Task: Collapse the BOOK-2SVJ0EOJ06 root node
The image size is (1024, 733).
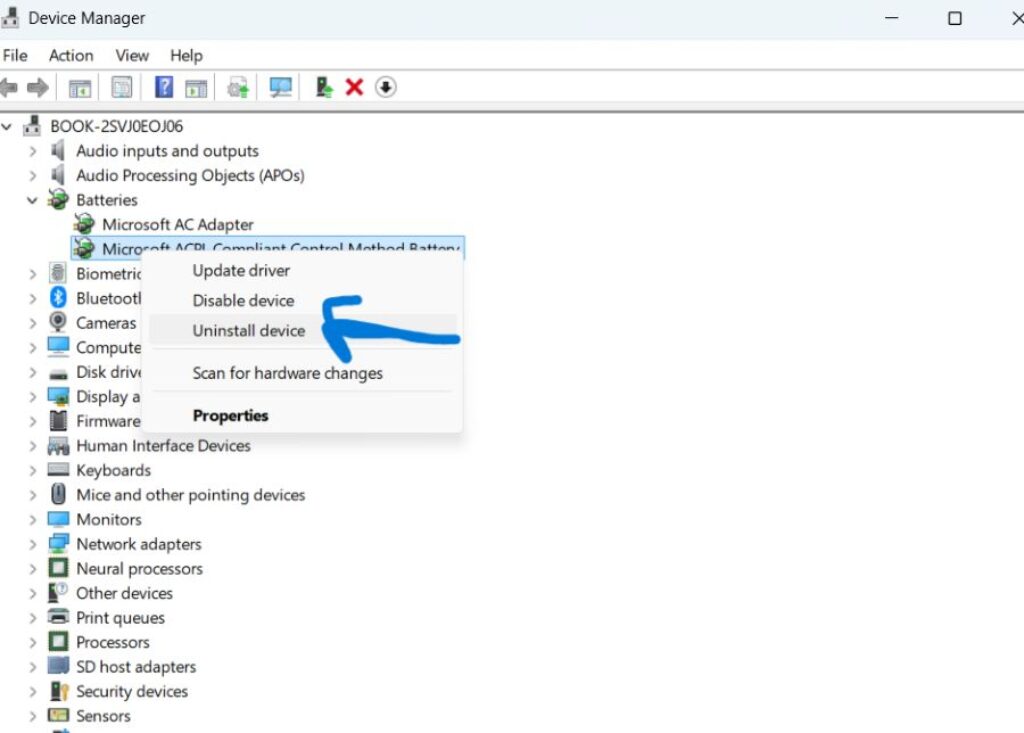Action: coord(7,126)
